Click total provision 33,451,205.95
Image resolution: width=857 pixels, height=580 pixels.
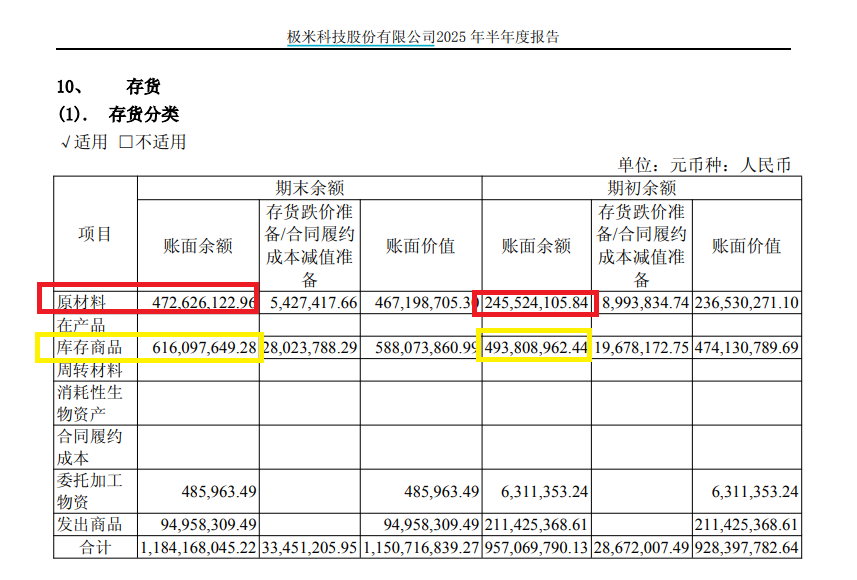309,548
